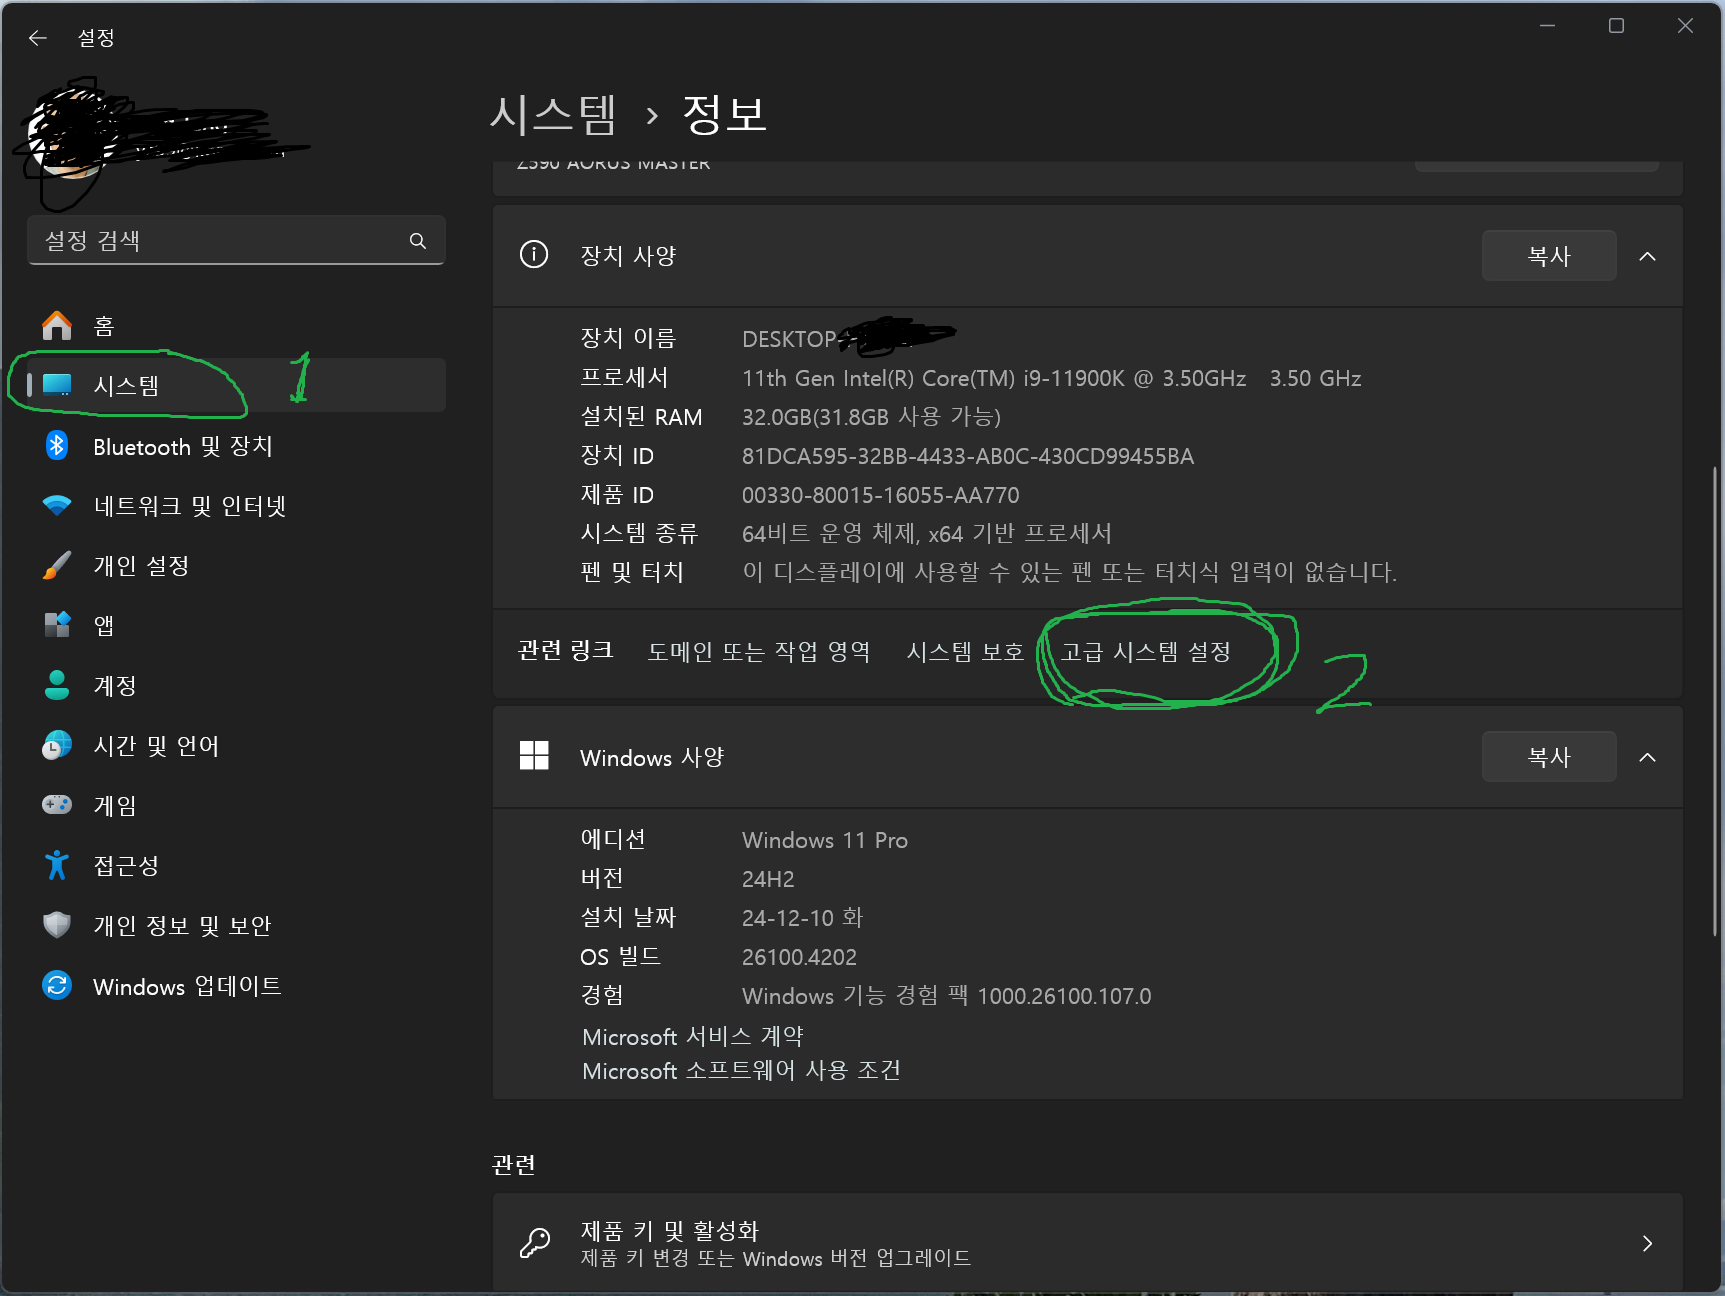Open 앱 settings page
The height and width of the screenshot is (1296, 1725).
(236, 625)
